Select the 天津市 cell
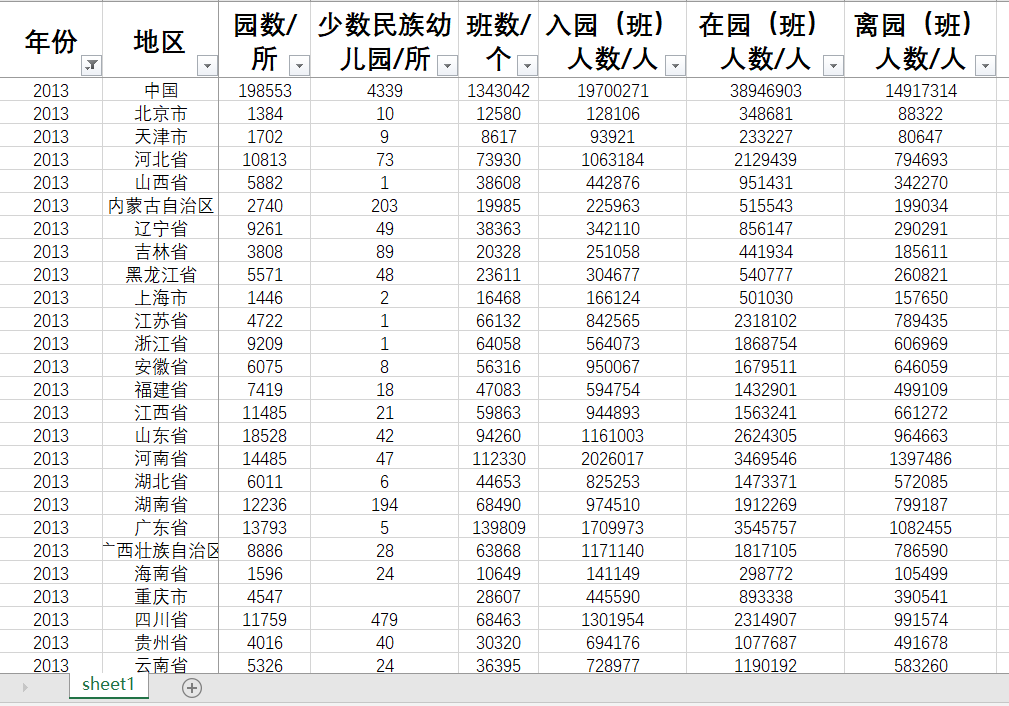Image resolution: width=1009 pixels, height=706 pixels. pyautogui.click(x=160, y=137)
